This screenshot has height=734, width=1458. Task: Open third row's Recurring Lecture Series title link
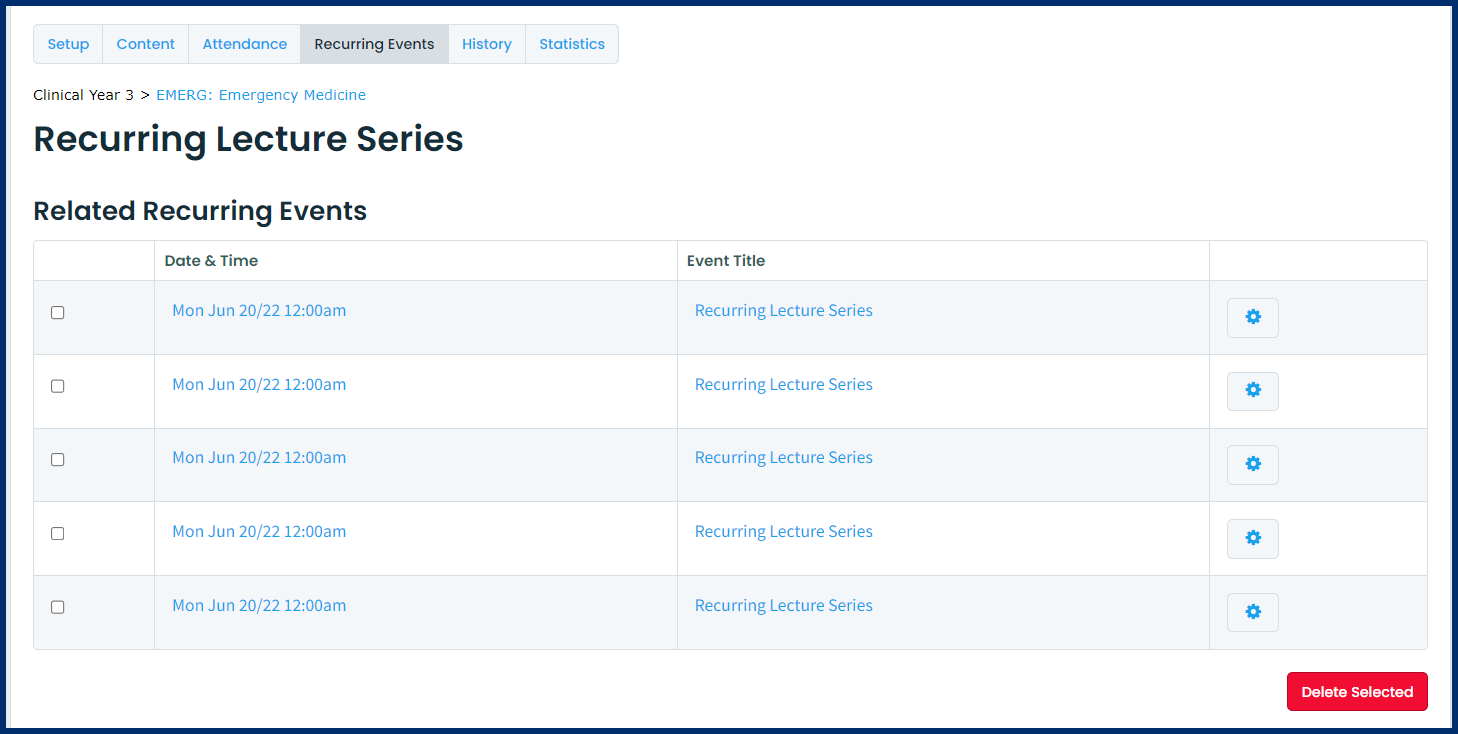click(x=783, y=457)
